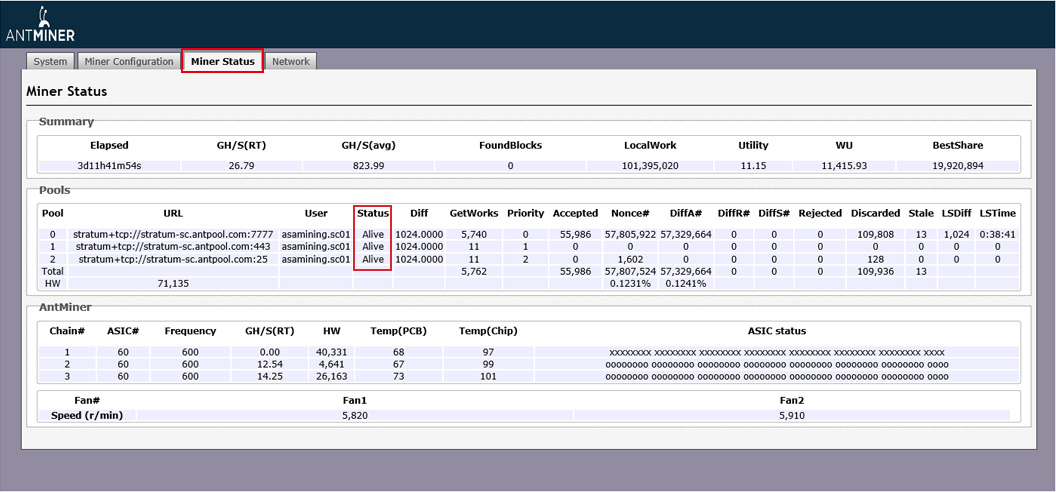Click pool URL ending with antpool.com:443
The width and height of the screenshot is (1056, 492).
pos(173,246)
